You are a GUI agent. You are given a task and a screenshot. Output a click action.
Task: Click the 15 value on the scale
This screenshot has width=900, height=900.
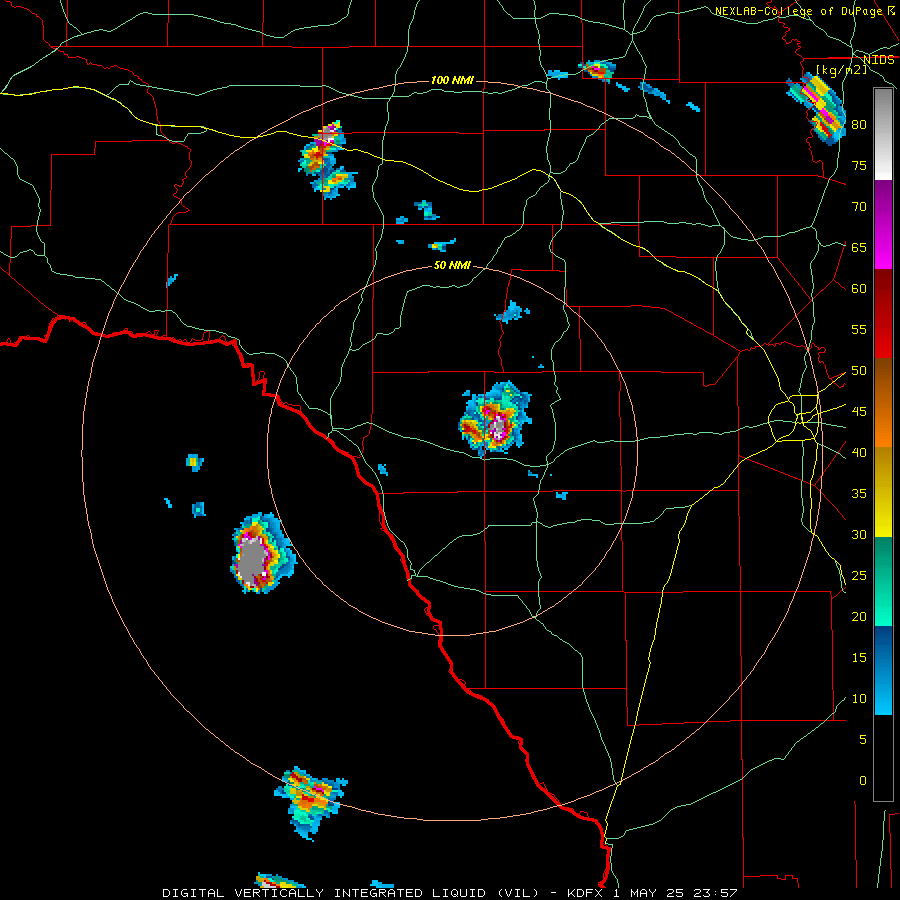pyautogui.click(x=859, y=658)
